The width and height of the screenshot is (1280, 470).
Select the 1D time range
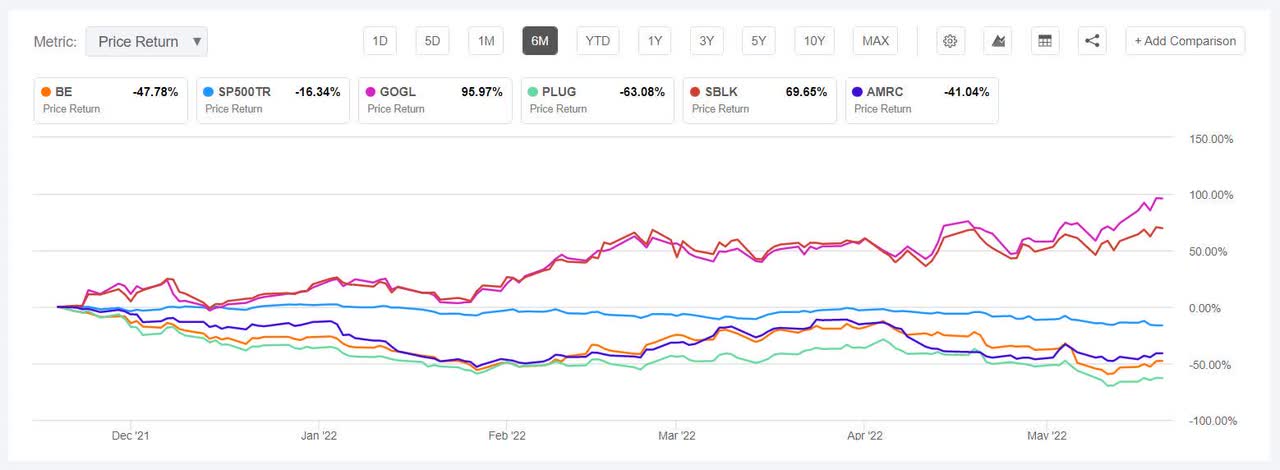(380, 41)
